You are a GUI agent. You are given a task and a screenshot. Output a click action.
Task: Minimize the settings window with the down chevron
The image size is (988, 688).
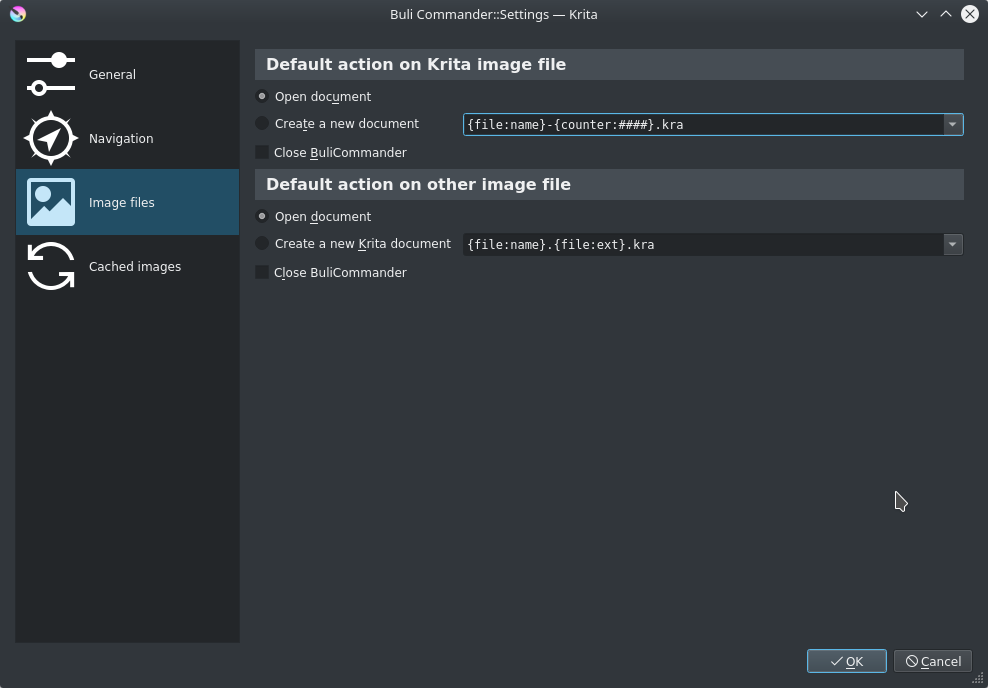(921, 14)
